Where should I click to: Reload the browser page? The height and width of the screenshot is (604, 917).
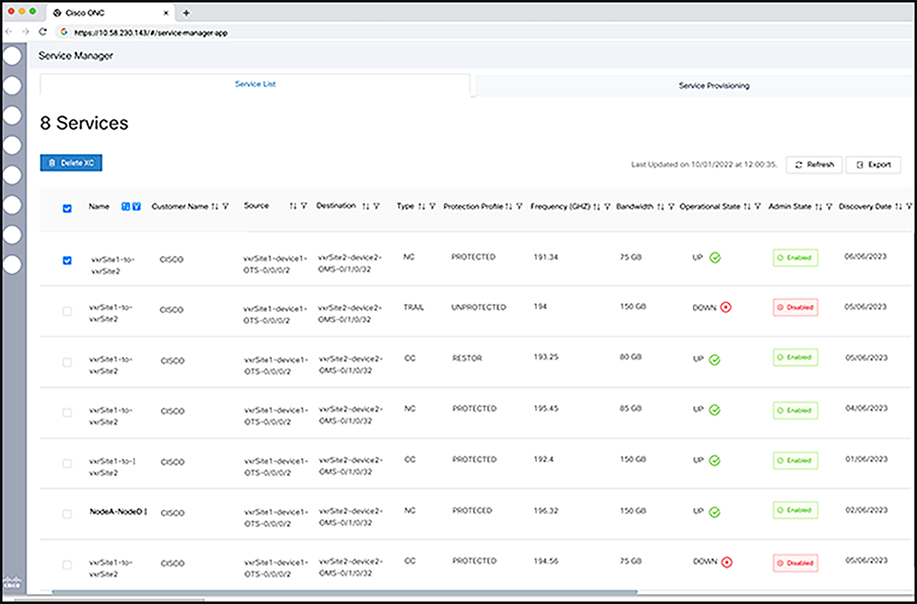(42, 32)
